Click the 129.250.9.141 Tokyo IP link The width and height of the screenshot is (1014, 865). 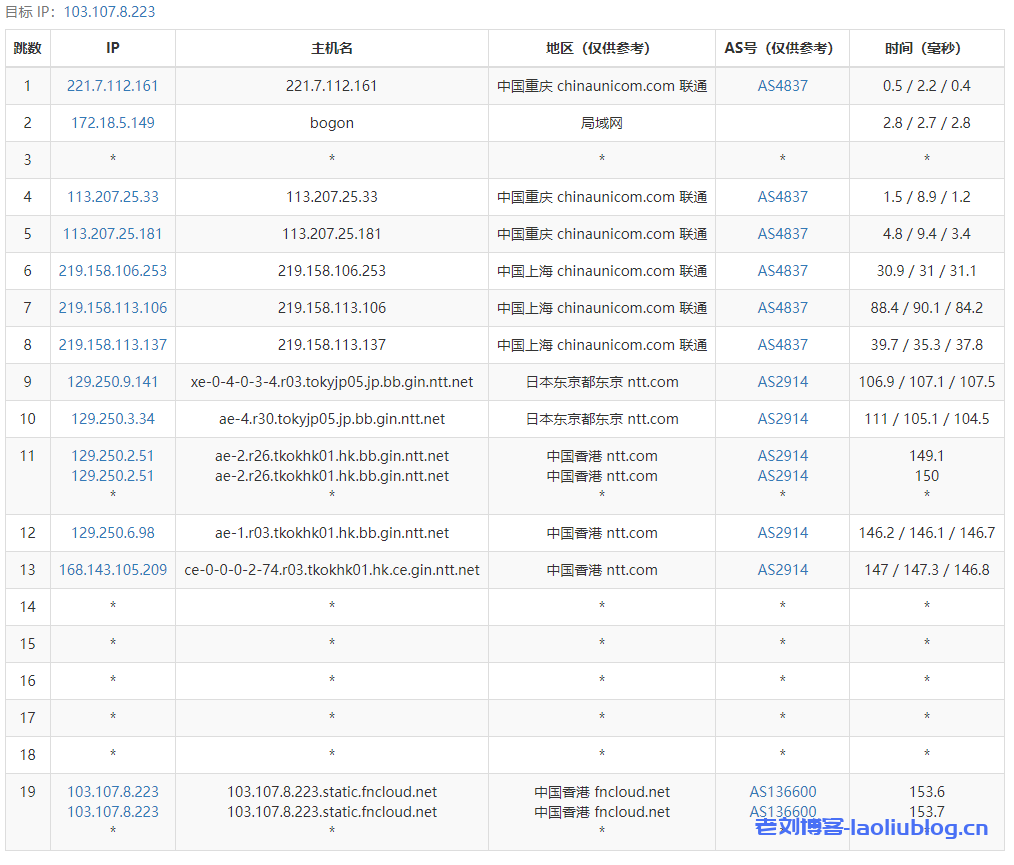tap(113, 382)
